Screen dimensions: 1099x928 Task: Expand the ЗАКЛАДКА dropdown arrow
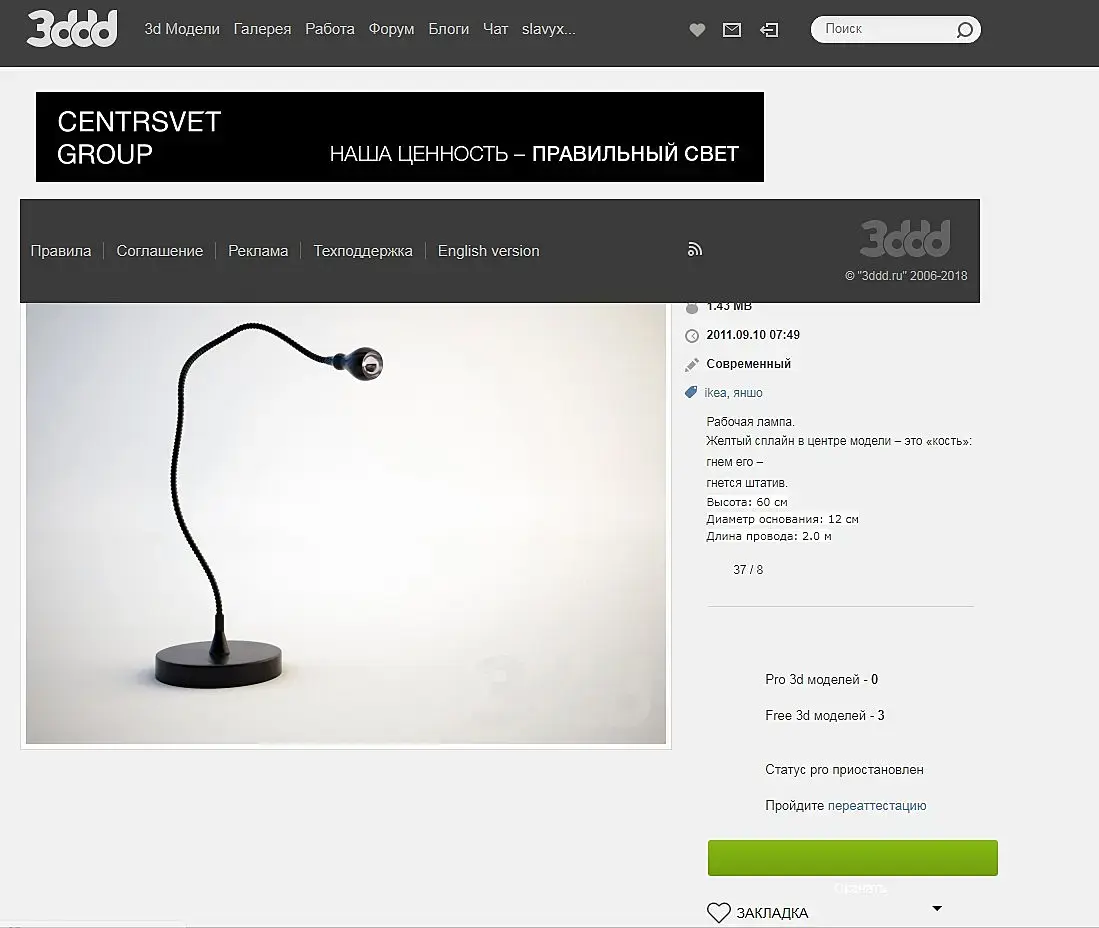937,908
